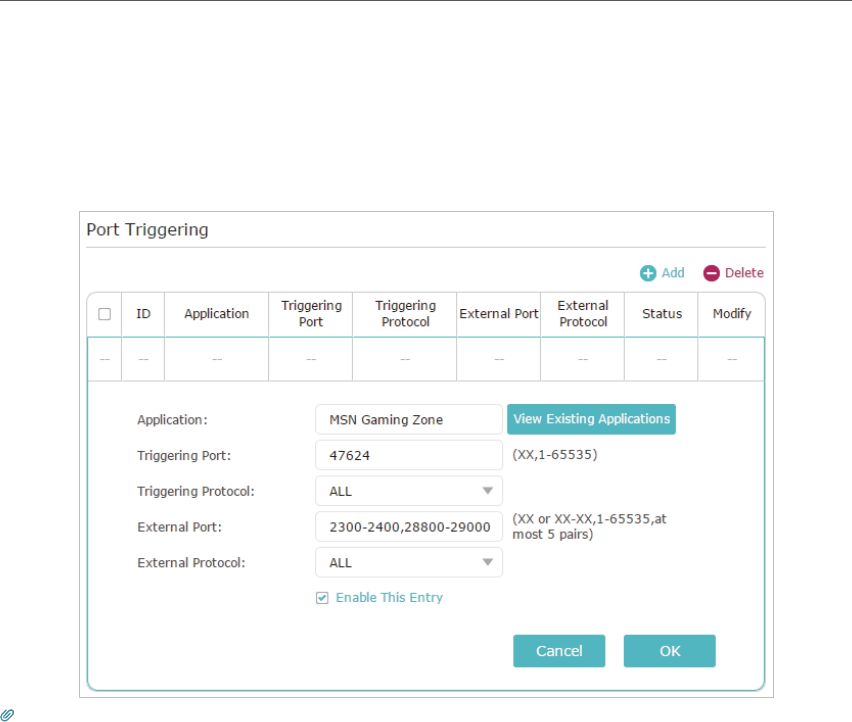The width and height of the screenshot is (852, 722).
Task: Click View Existing Applications button
Action: [591, 419]
